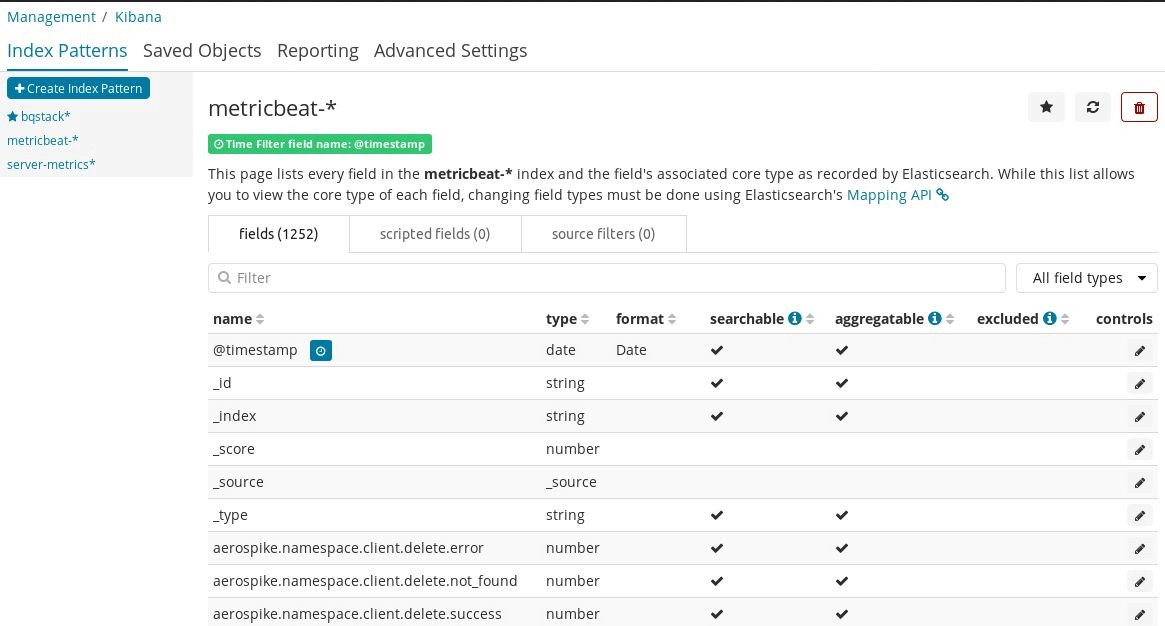Viewport: 1165px width, 626px height.
Task: Open the Mapping API link
Action: pyautogui.click(x=889, y=195)
